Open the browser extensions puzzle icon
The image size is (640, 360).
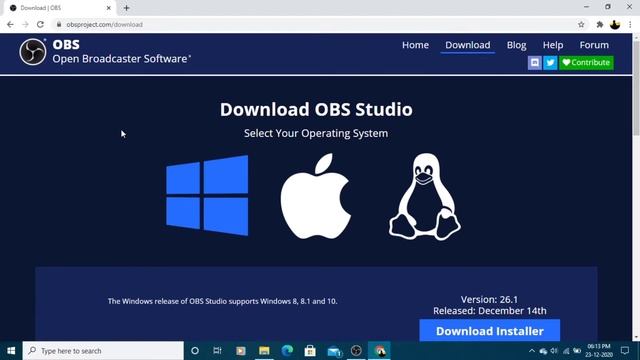pos(600,24)
